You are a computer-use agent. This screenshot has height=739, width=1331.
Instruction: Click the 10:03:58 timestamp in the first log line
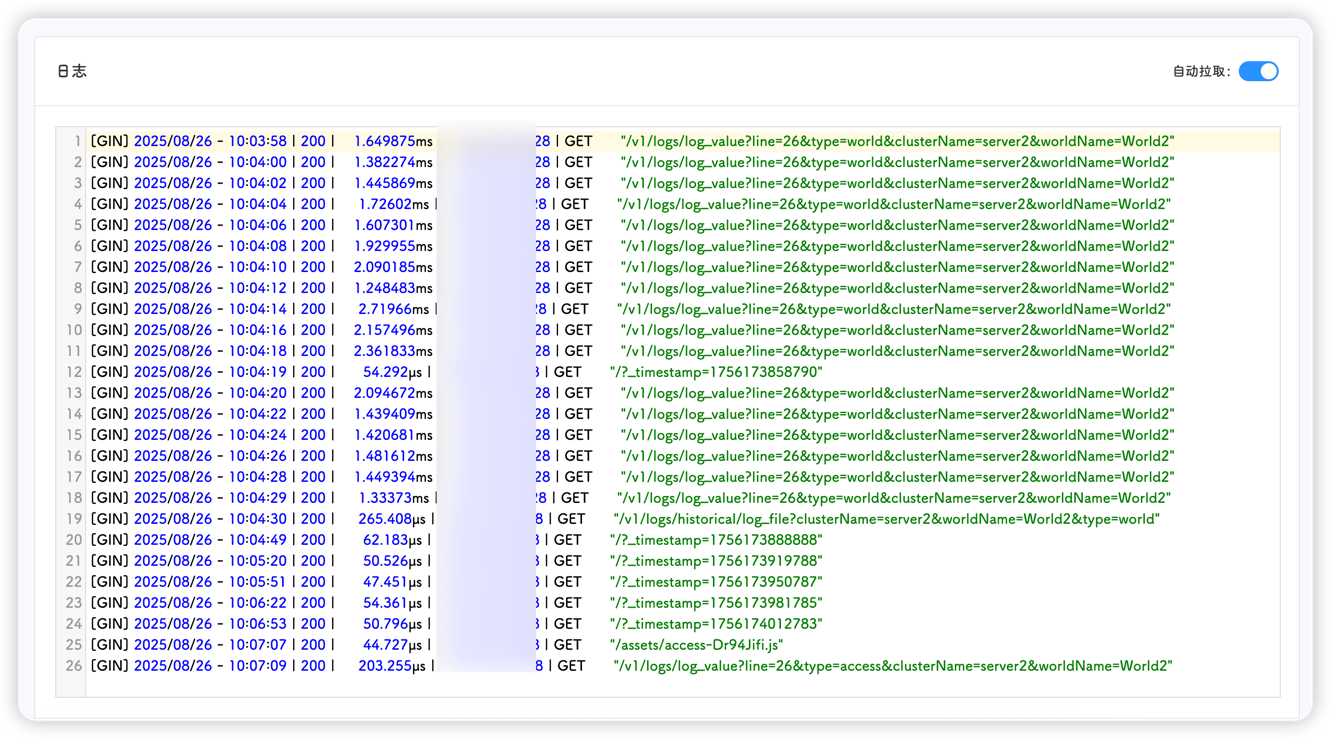257,141
